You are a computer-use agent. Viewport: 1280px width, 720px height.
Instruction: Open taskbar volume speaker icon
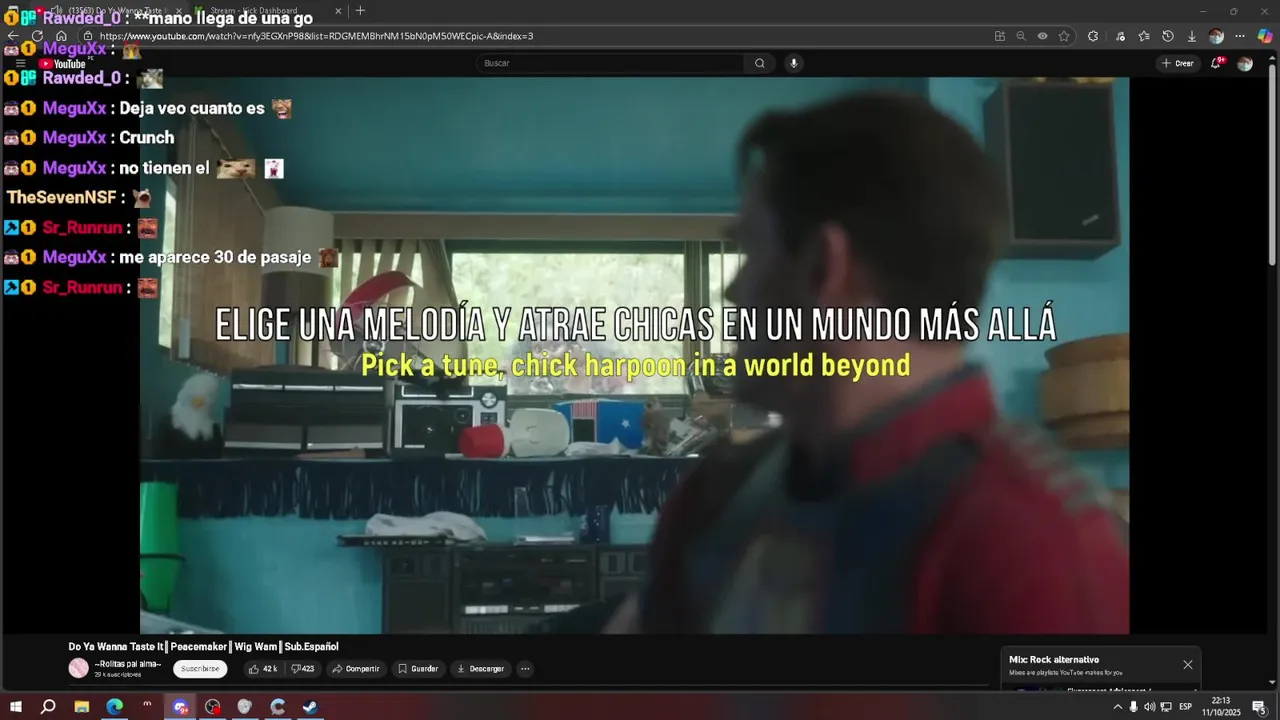(x=1149, y=707)
